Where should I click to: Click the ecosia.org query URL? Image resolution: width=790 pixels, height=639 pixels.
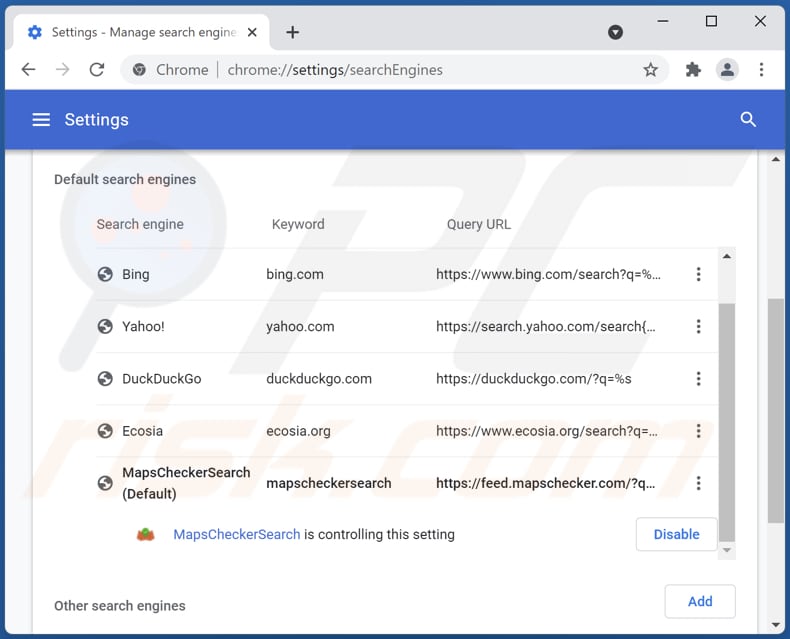point(547,431)
